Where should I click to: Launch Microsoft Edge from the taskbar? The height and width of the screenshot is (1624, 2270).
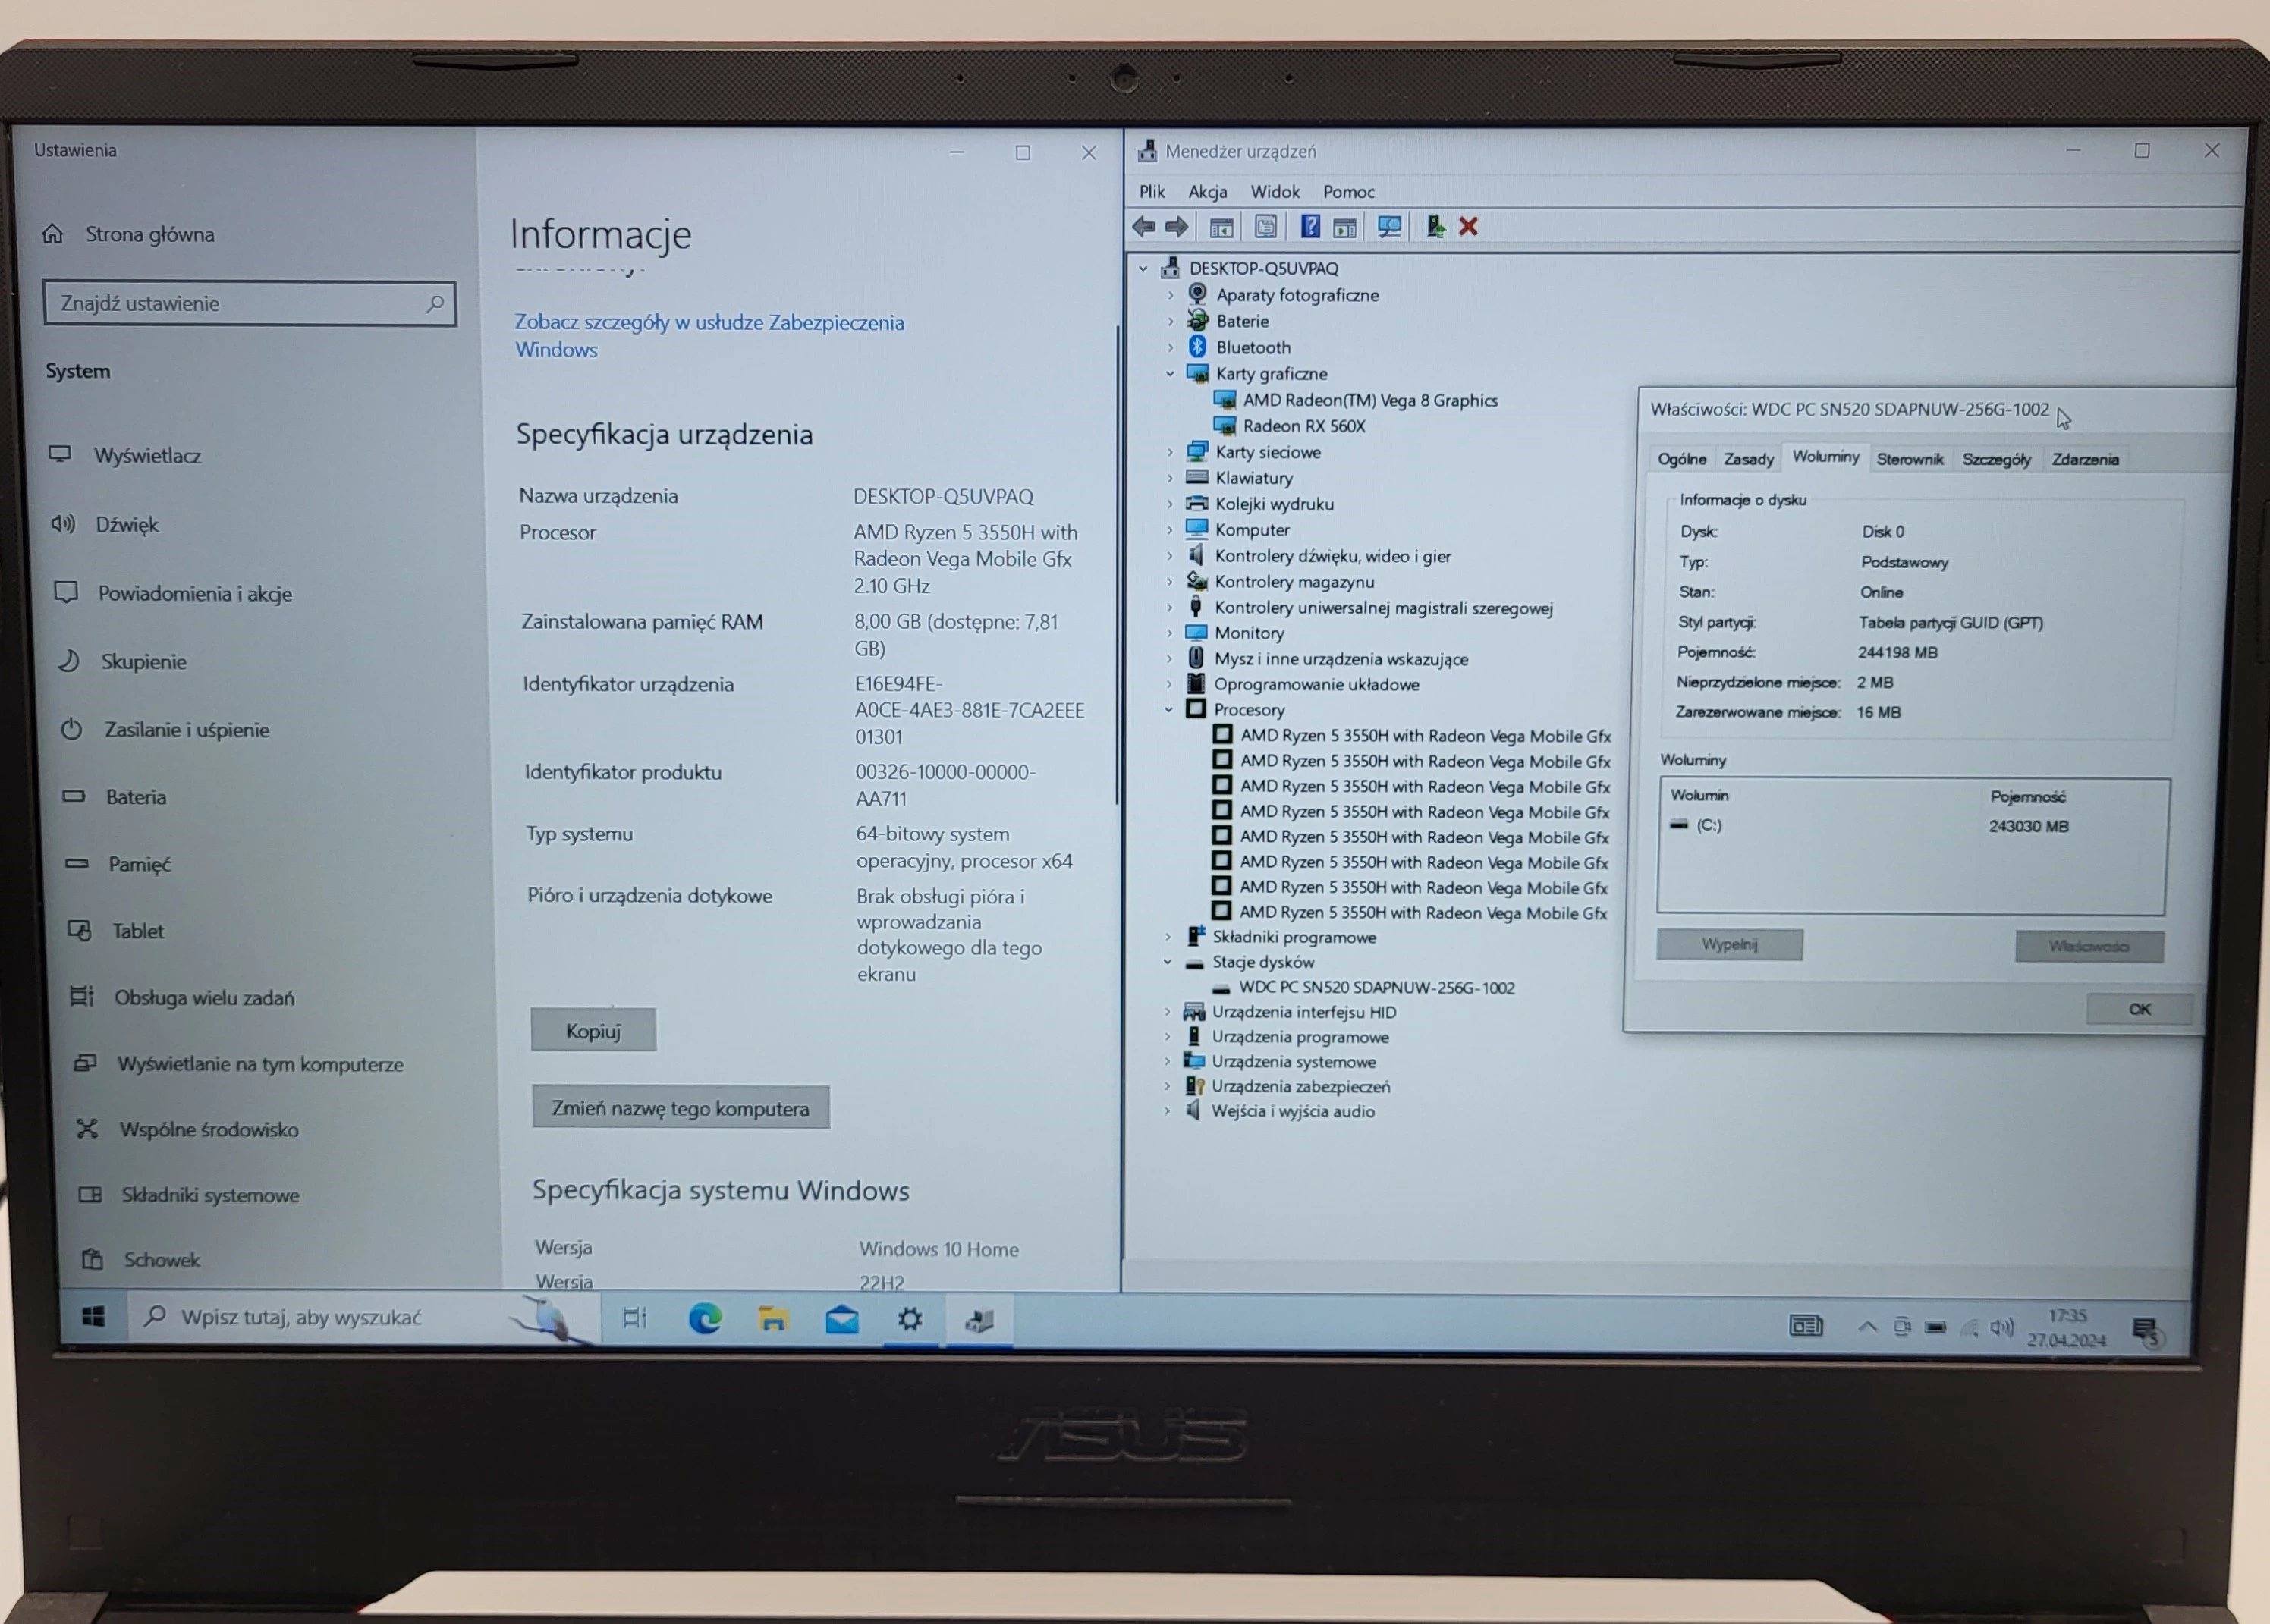(705, 1319)
